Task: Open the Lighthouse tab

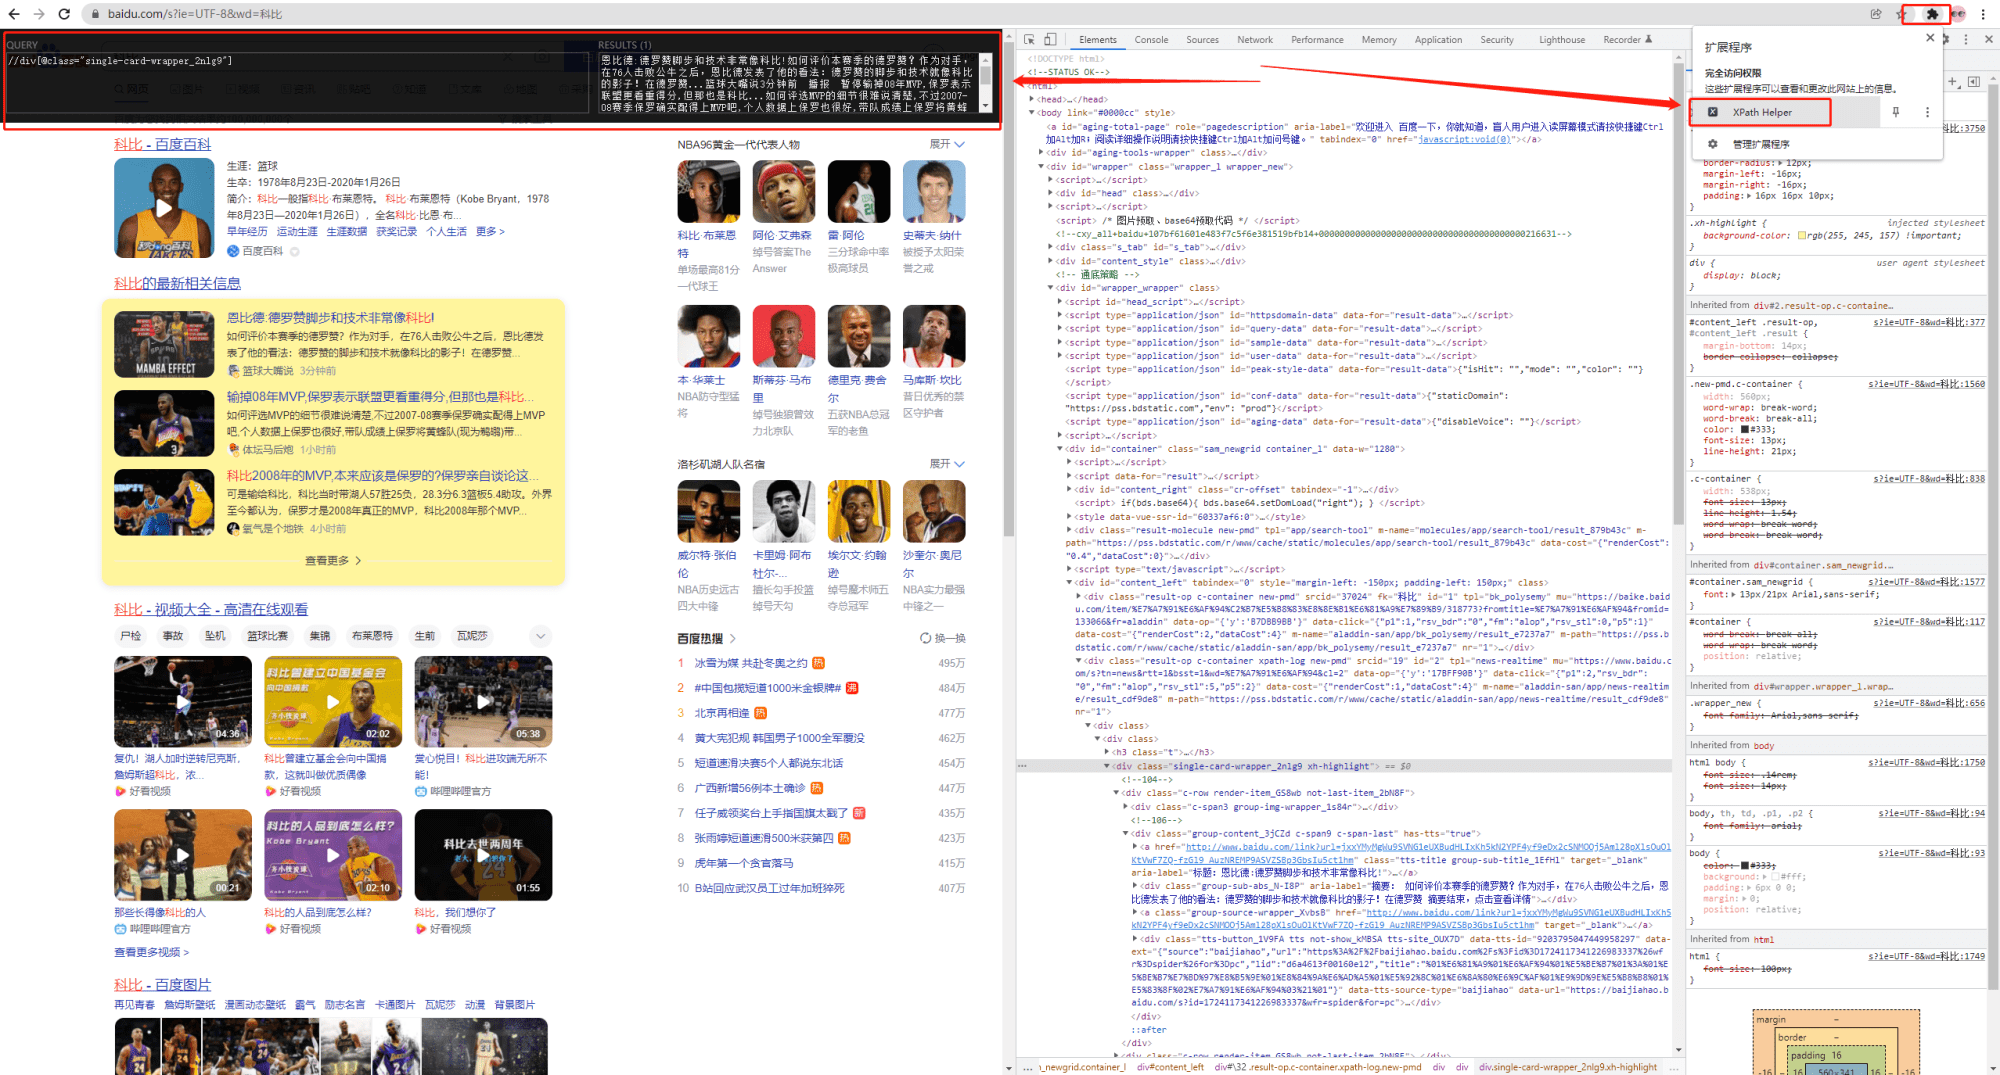Action: (1562, 40)
